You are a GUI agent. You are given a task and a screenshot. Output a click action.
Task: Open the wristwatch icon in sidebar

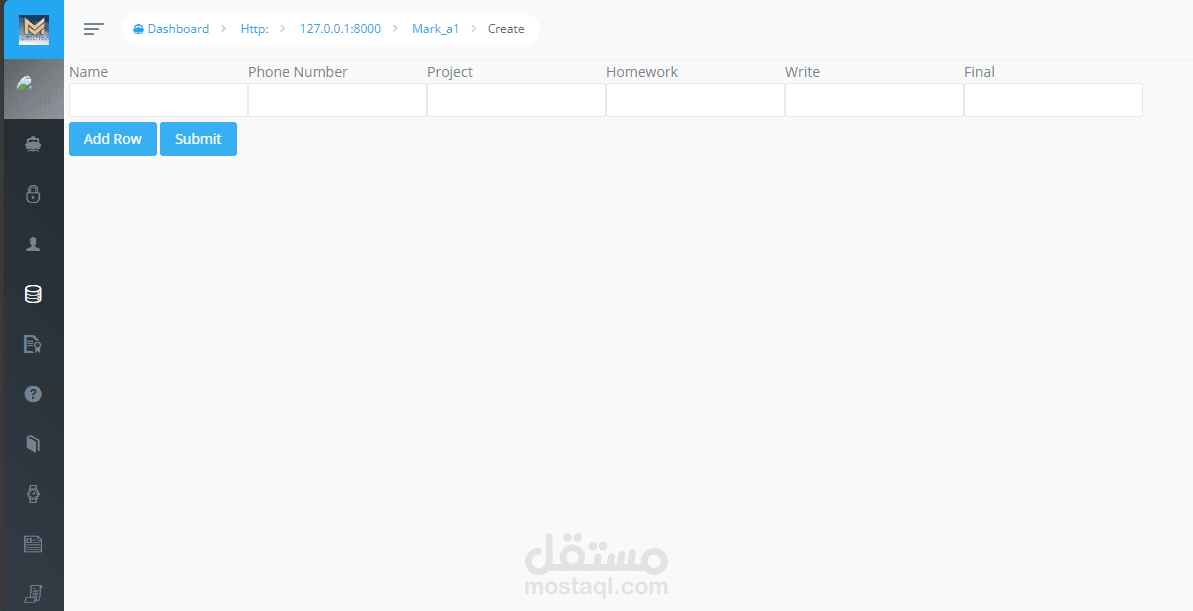[33, 494]
